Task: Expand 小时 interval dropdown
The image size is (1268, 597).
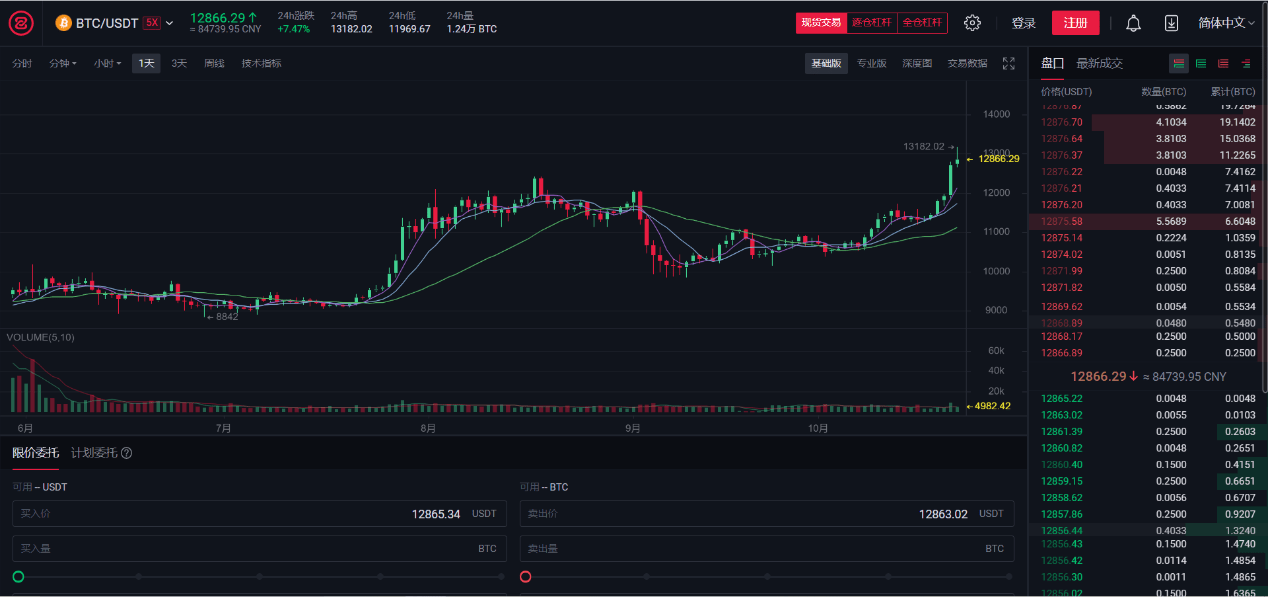Action: (x=107, y=63)
